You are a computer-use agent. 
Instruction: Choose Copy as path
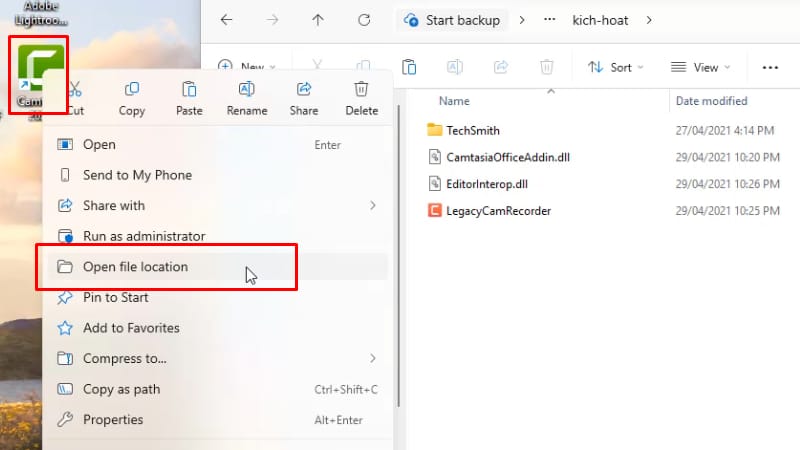218,389
